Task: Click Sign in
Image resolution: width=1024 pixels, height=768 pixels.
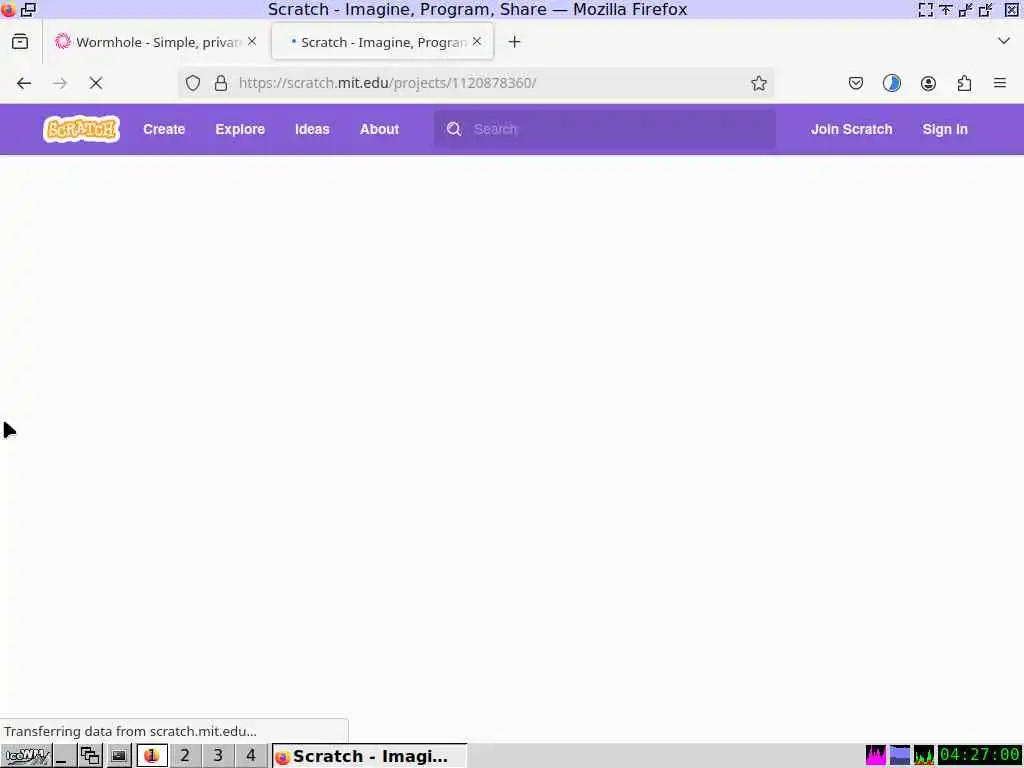Action: (944, 129)
